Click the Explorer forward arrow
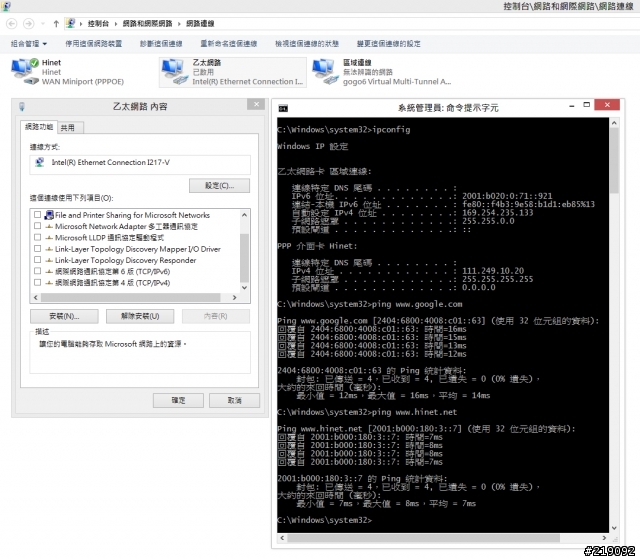640x559 pixels. click(x=29, y=24)
